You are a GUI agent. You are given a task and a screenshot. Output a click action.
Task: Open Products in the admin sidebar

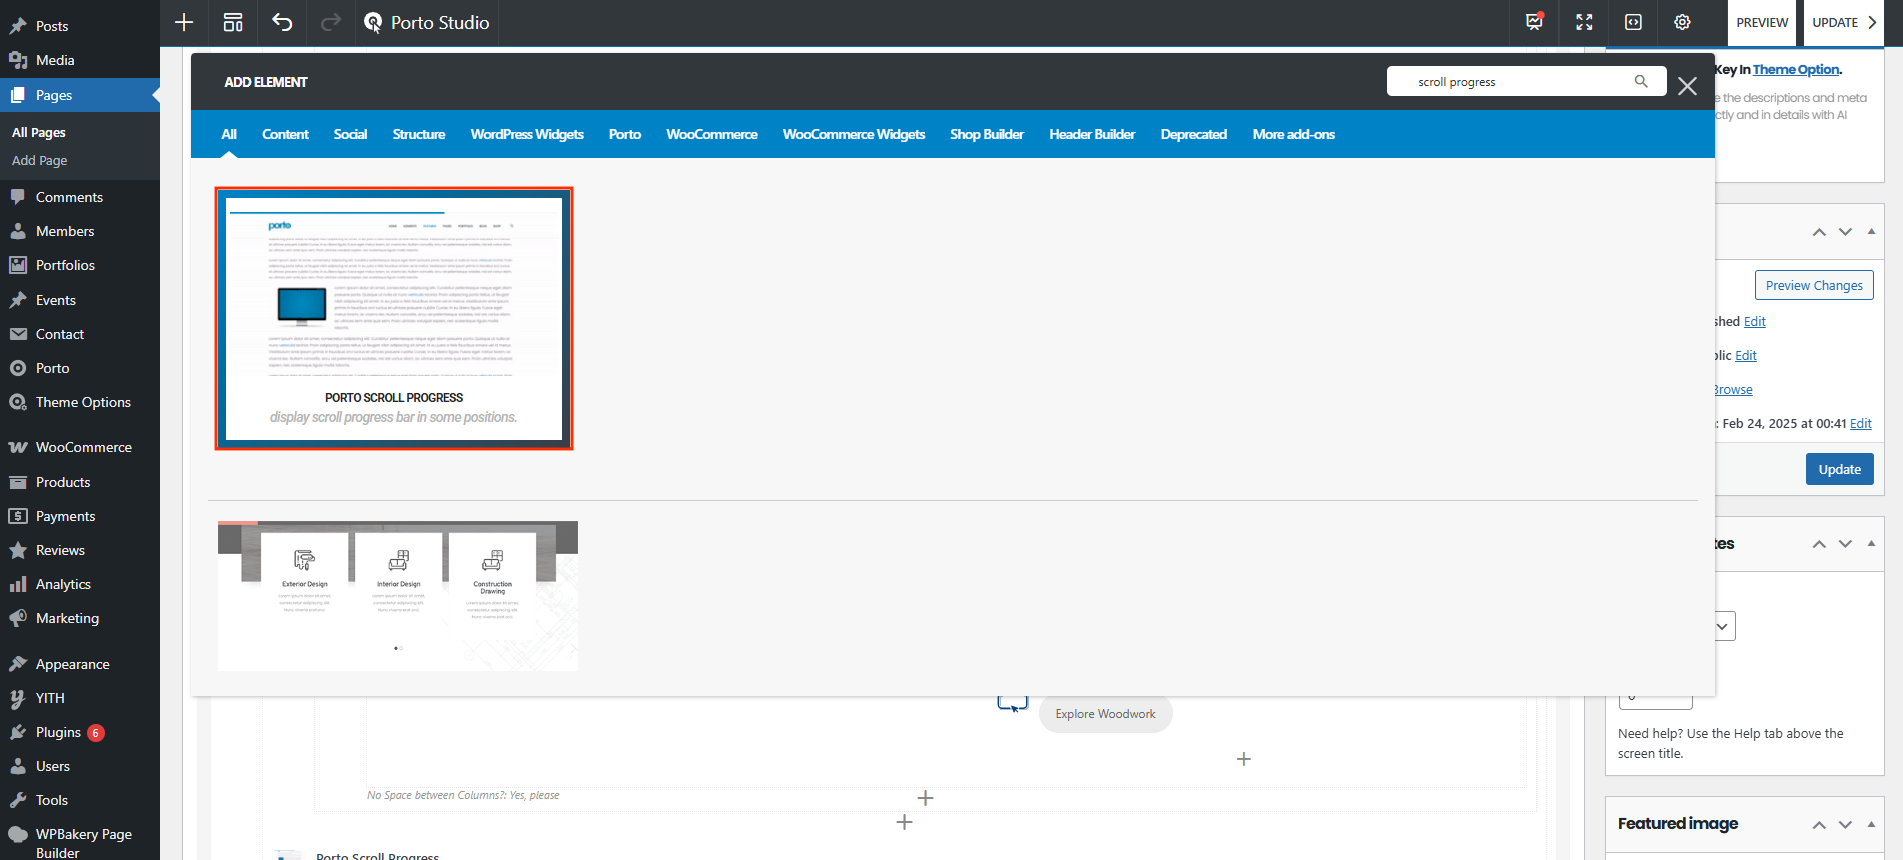[63, 482]
